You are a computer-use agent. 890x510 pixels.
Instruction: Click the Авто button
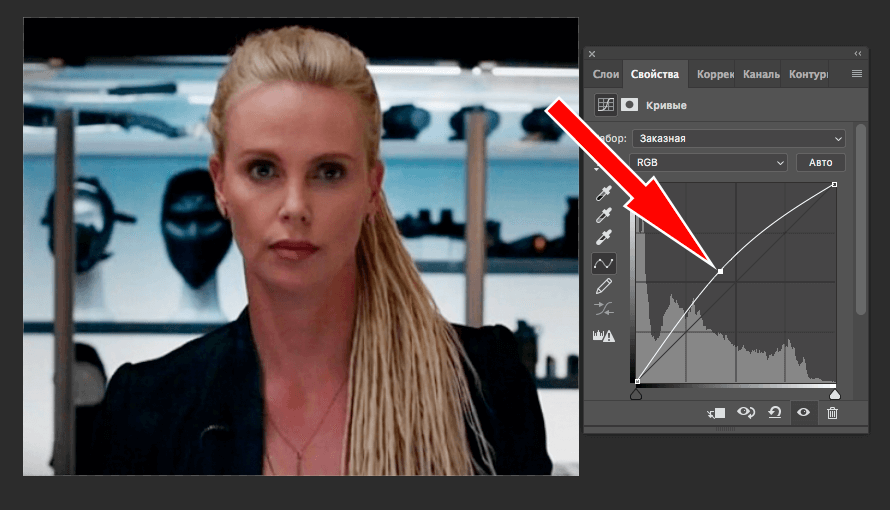coord(820,162)
